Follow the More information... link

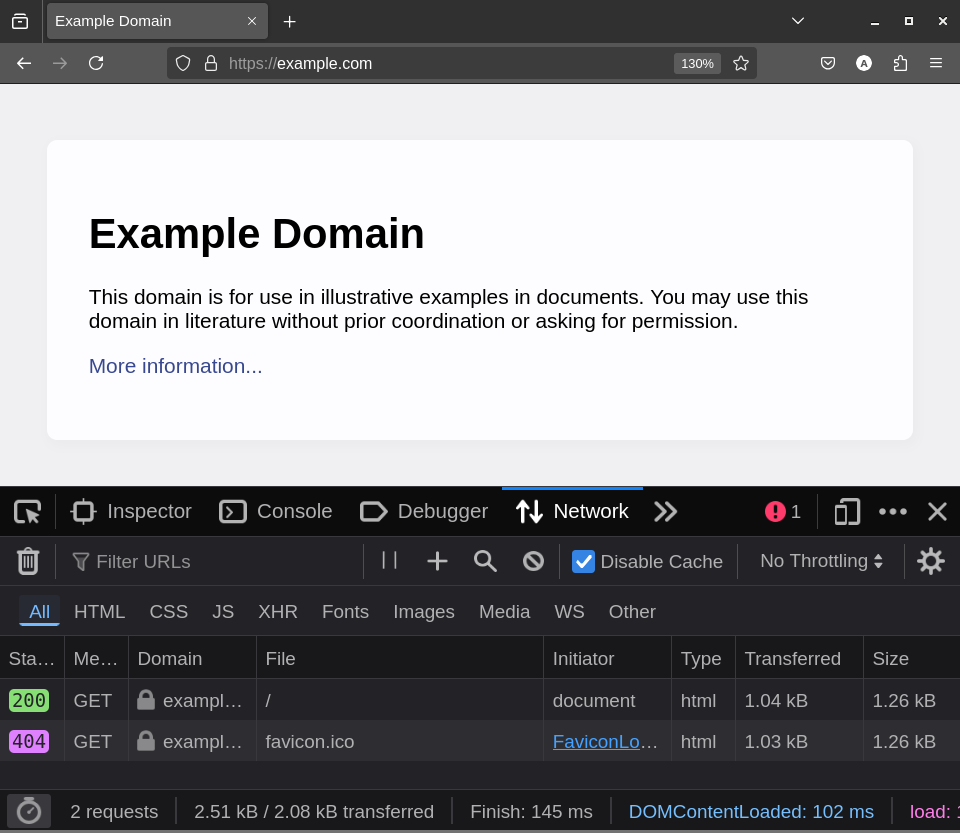[x=176, y=366]
